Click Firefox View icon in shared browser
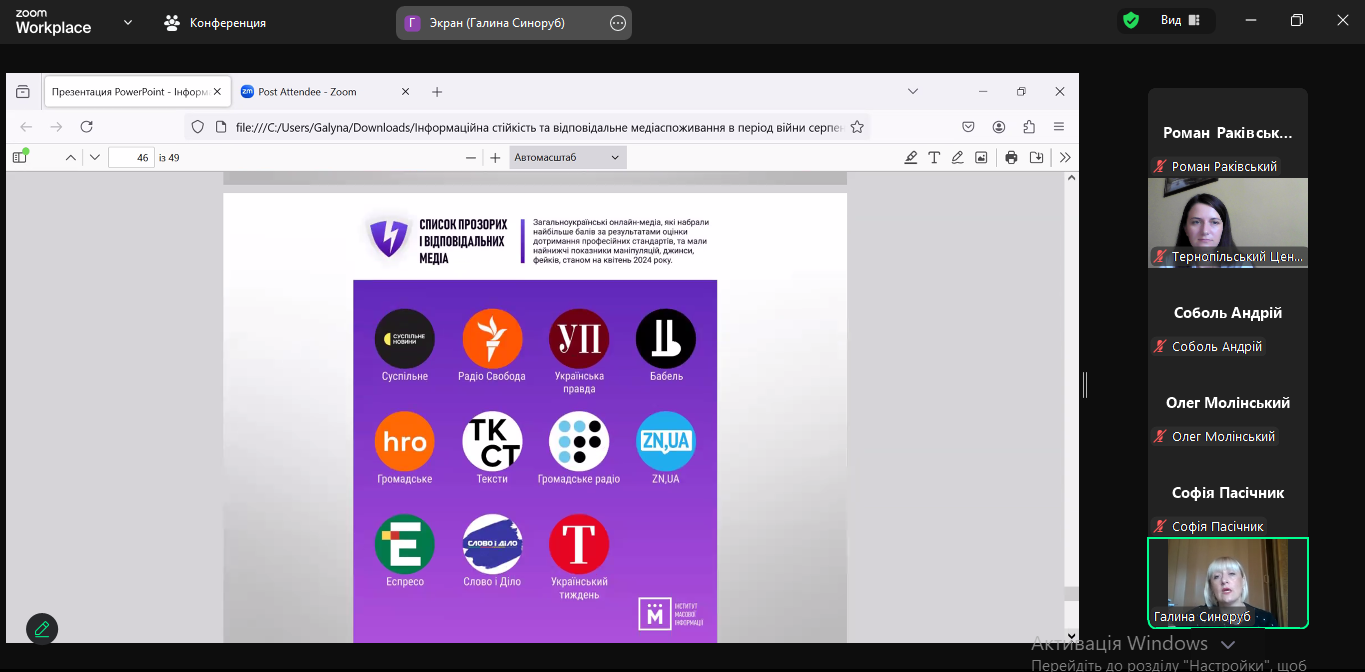Viewport: 1365px width, 672px height. click(x=23, y=91)
